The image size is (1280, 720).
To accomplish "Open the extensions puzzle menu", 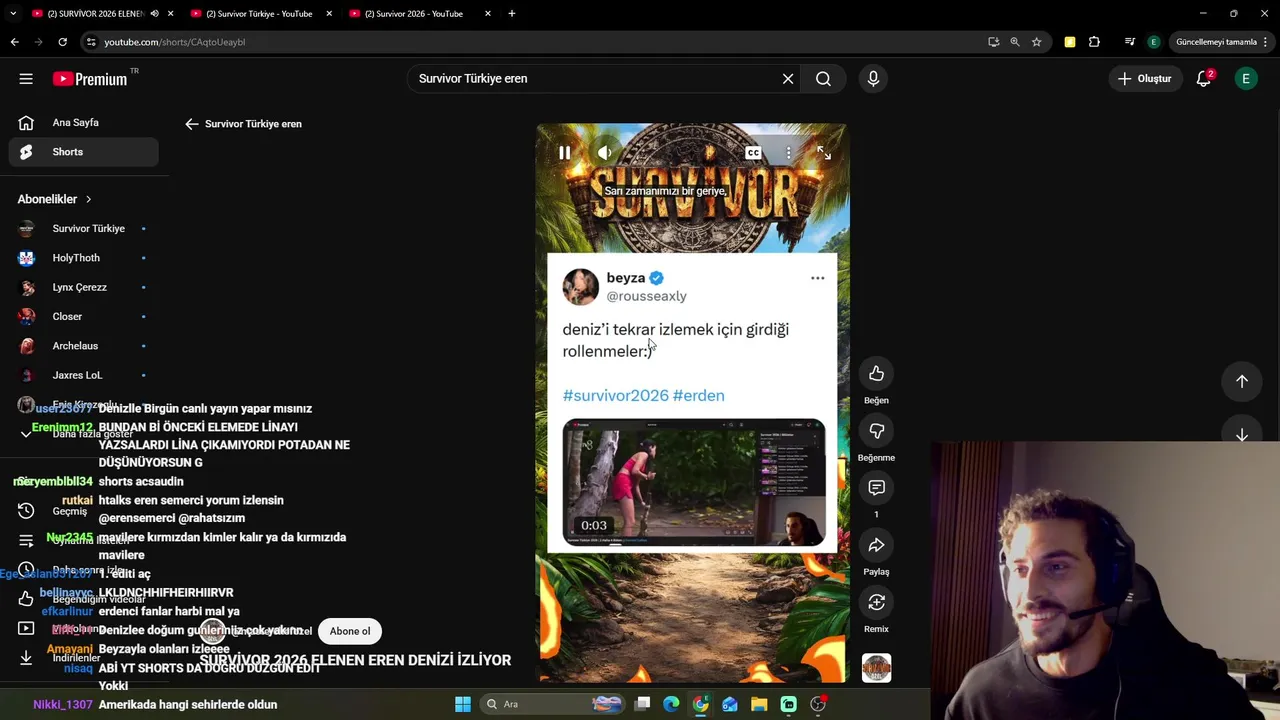I will tap(1094, 42).
